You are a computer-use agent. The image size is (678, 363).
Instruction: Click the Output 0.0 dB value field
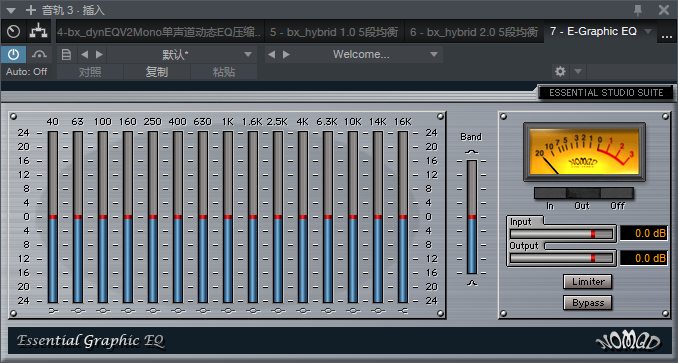point(644,258)
